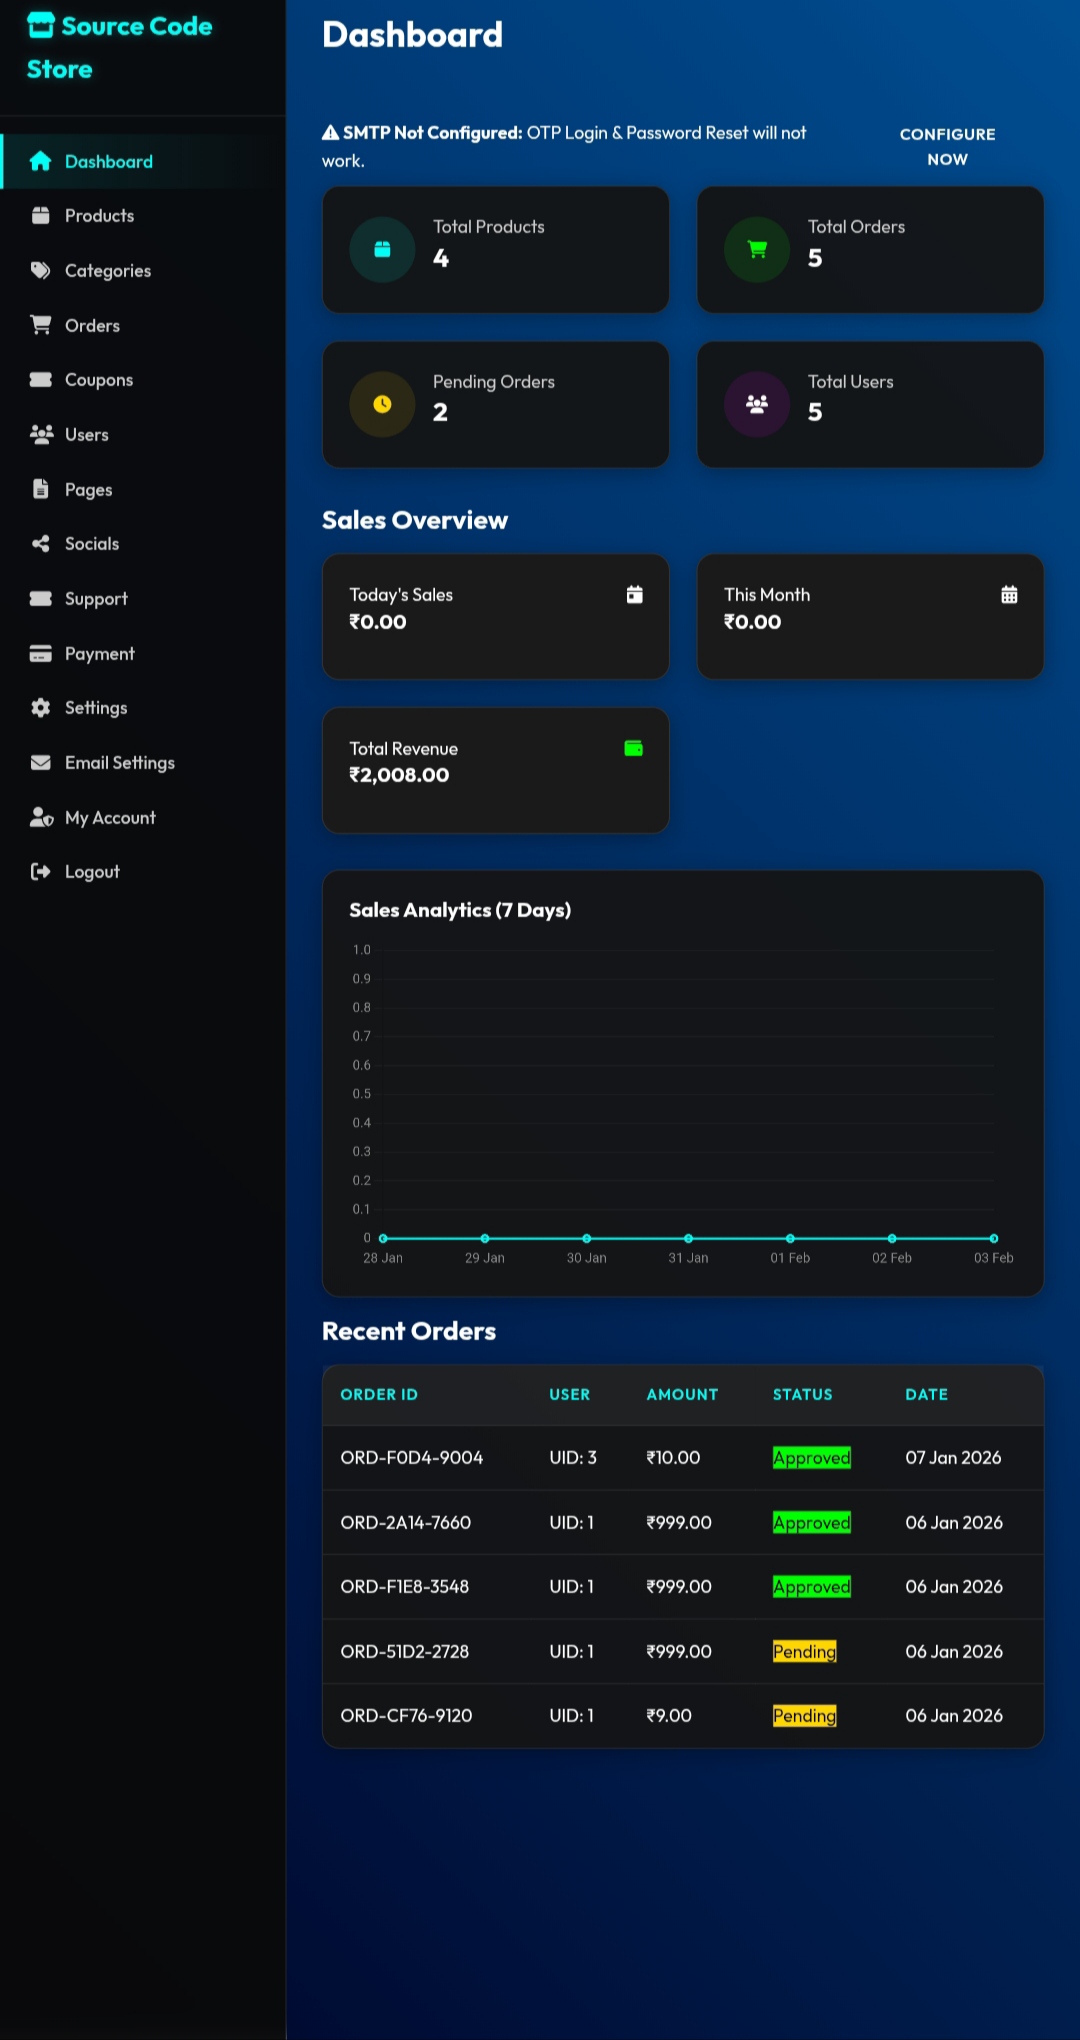1080x2040 pixels.
Task: Open the Products menu item
Action: pyautogui.click(x=143, y=215)
